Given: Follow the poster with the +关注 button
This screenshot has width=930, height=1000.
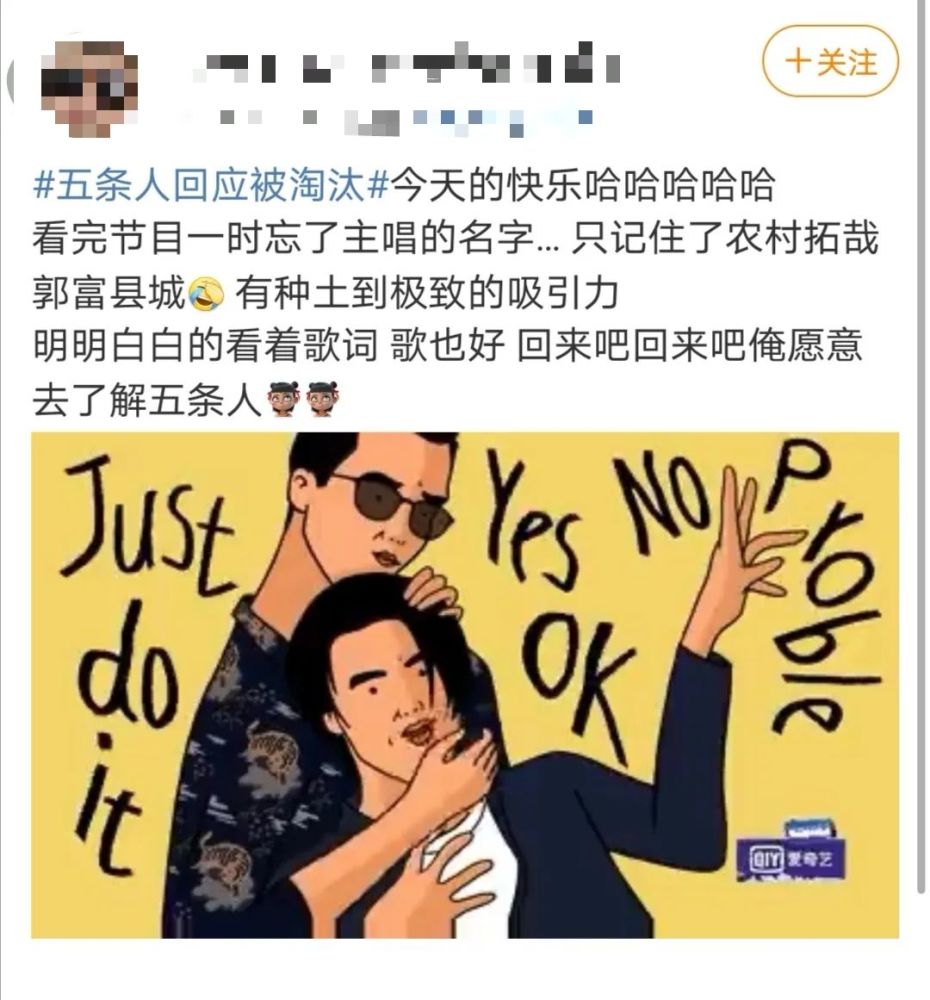Looking at the screenshot, I should tap(830, 62).
